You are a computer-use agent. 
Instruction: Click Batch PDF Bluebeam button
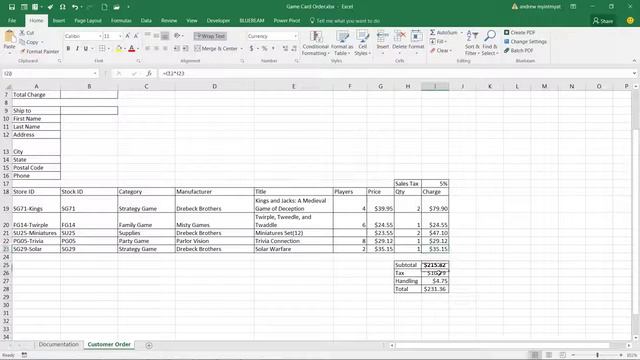pos(518,51)
